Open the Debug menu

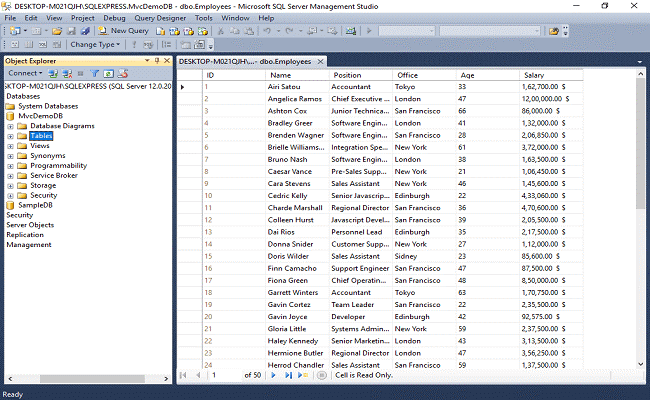click(114, 18)
